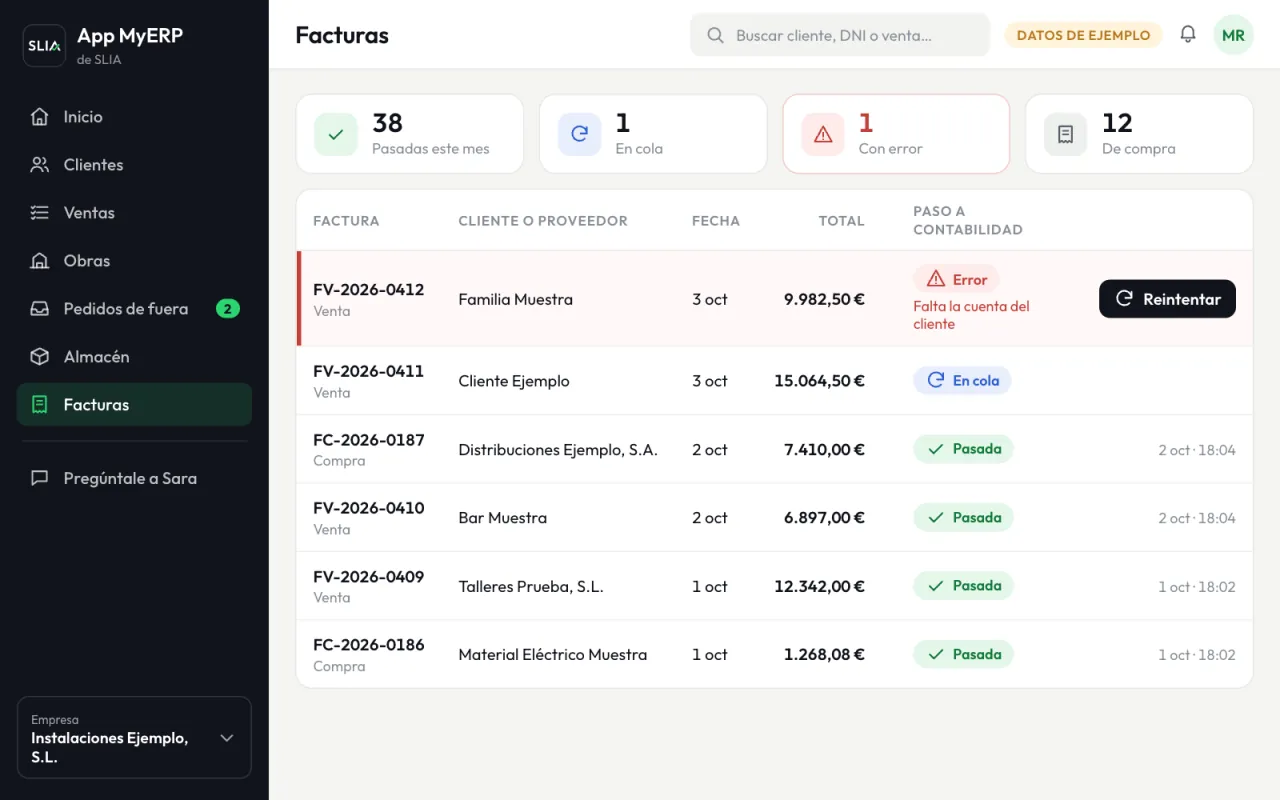
Task: Click the Pasada badge on FC-2026-0187 row
Action: pos(963,449)
